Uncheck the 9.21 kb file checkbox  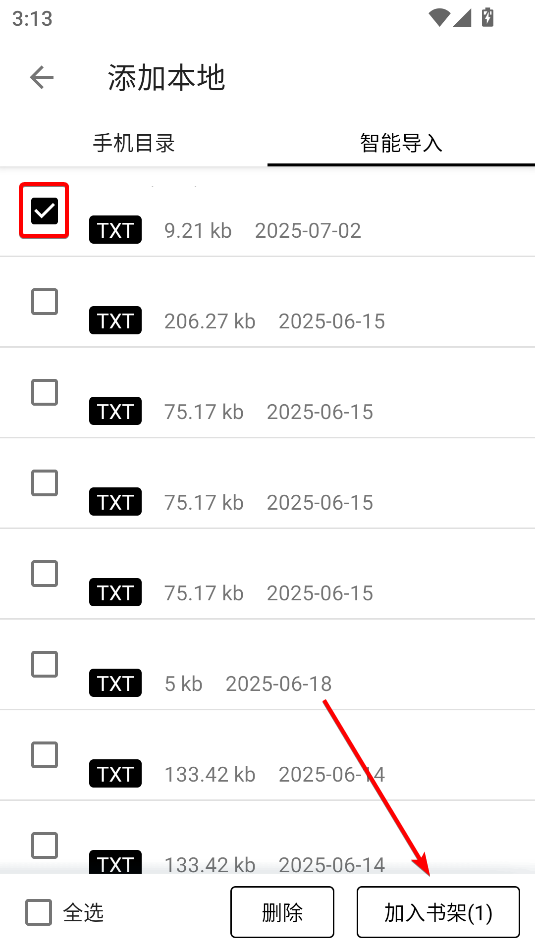coord(44,210)
